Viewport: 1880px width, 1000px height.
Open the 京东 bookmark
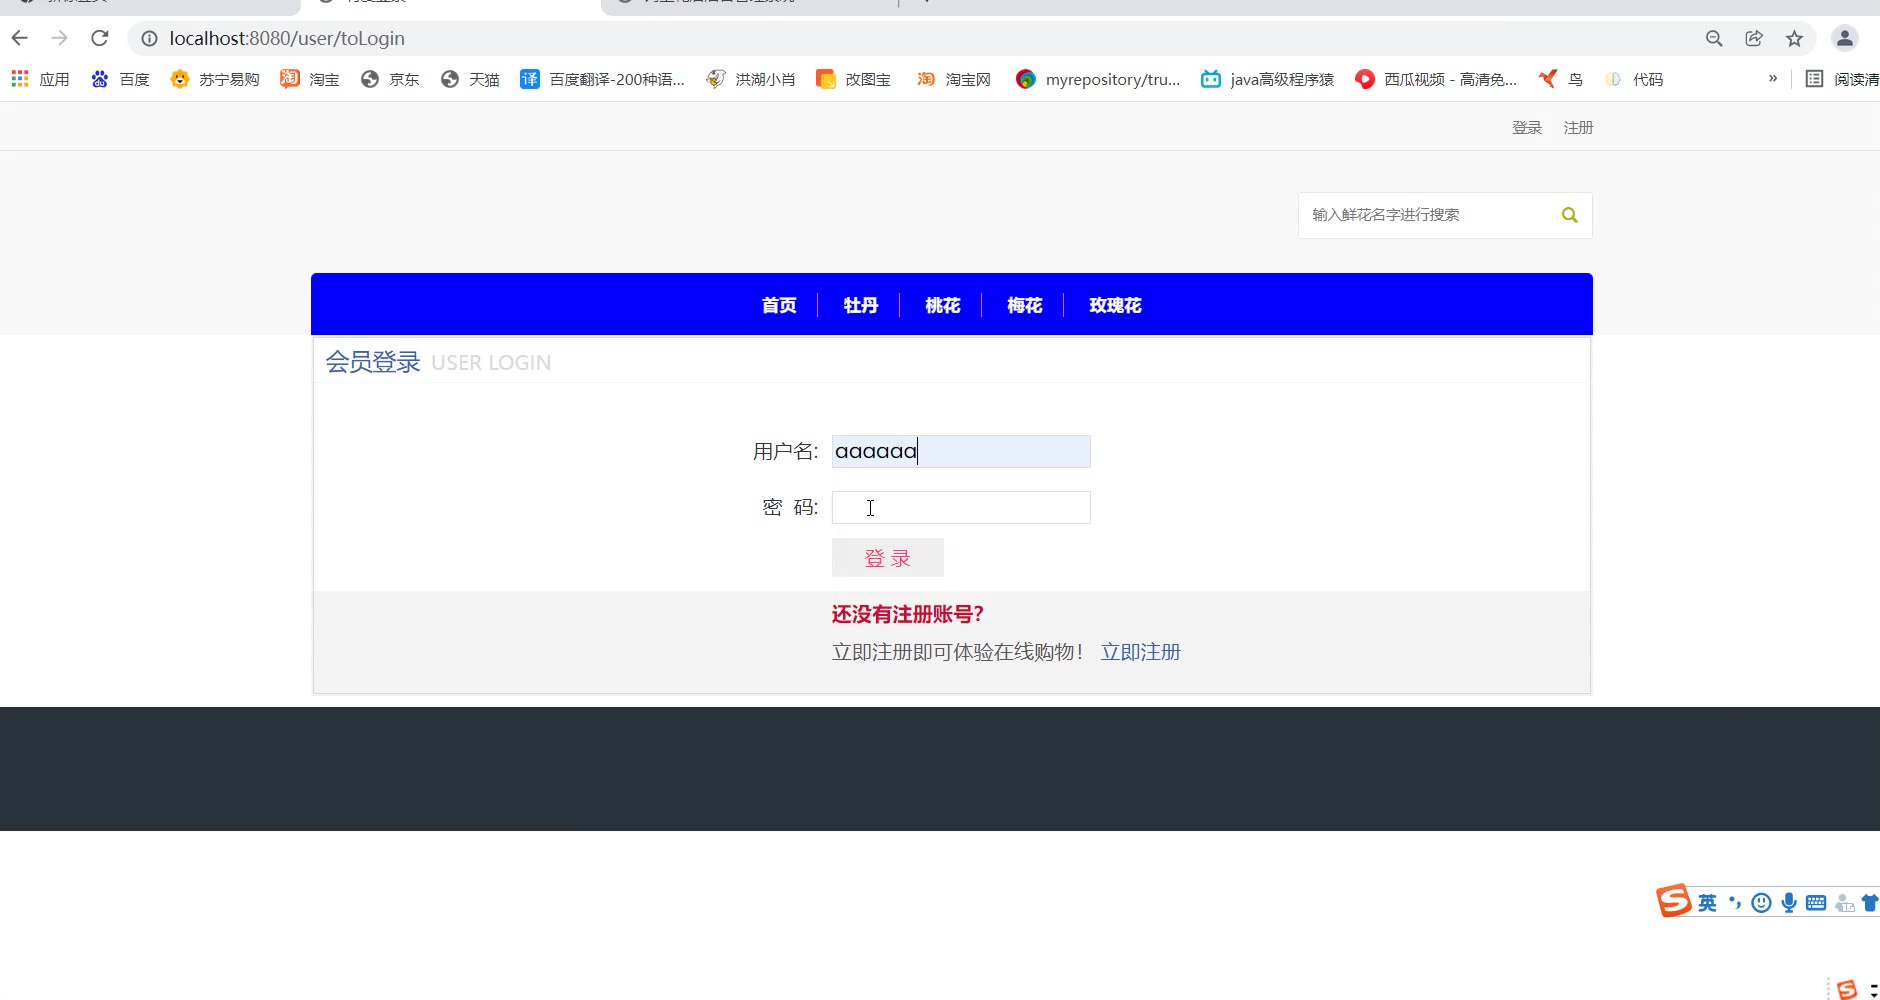390,79
